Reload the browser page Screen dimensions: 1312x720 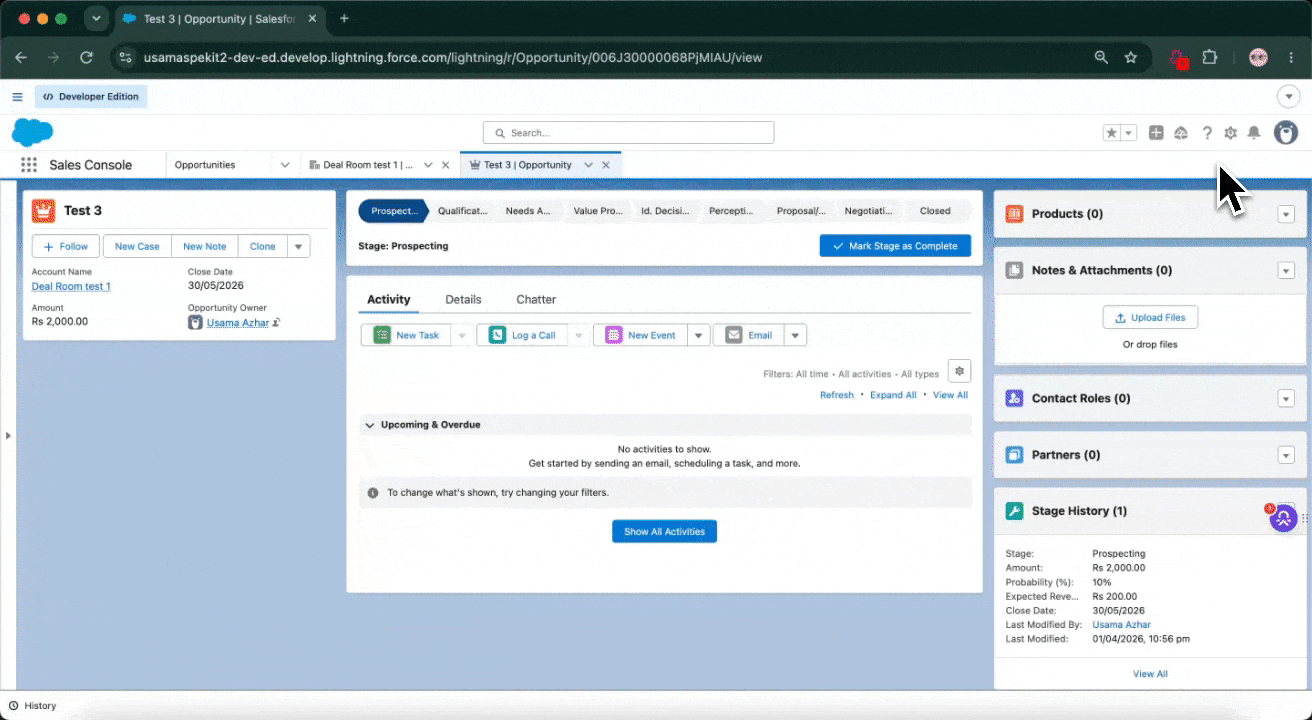tap(87, 57)
